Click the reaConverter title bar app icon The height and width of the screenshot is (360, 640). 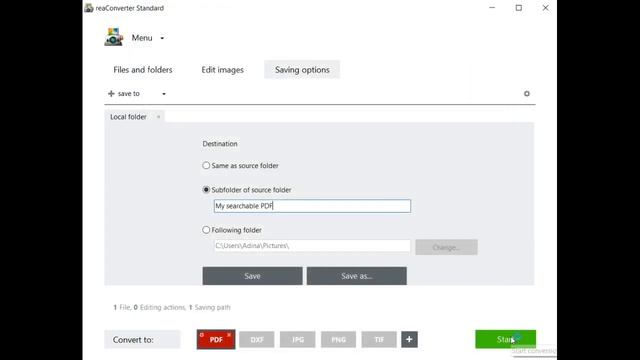[89, 8]
